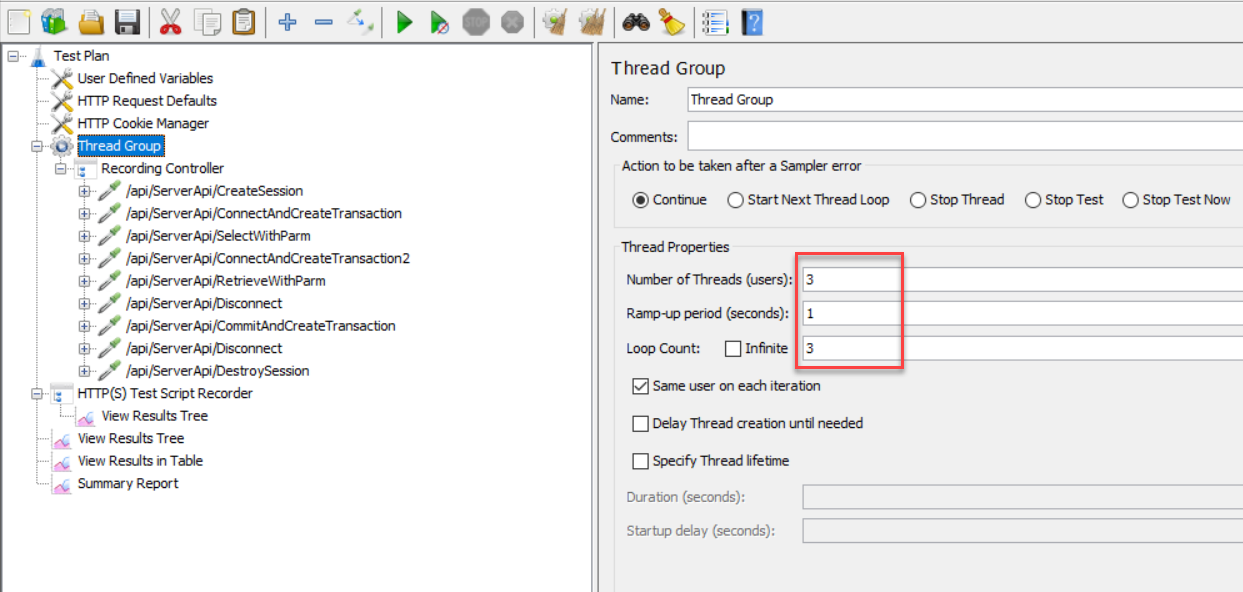Select HTTP Cookie Manager tree item
The image size is (1243, 592).
click(143, 124)
